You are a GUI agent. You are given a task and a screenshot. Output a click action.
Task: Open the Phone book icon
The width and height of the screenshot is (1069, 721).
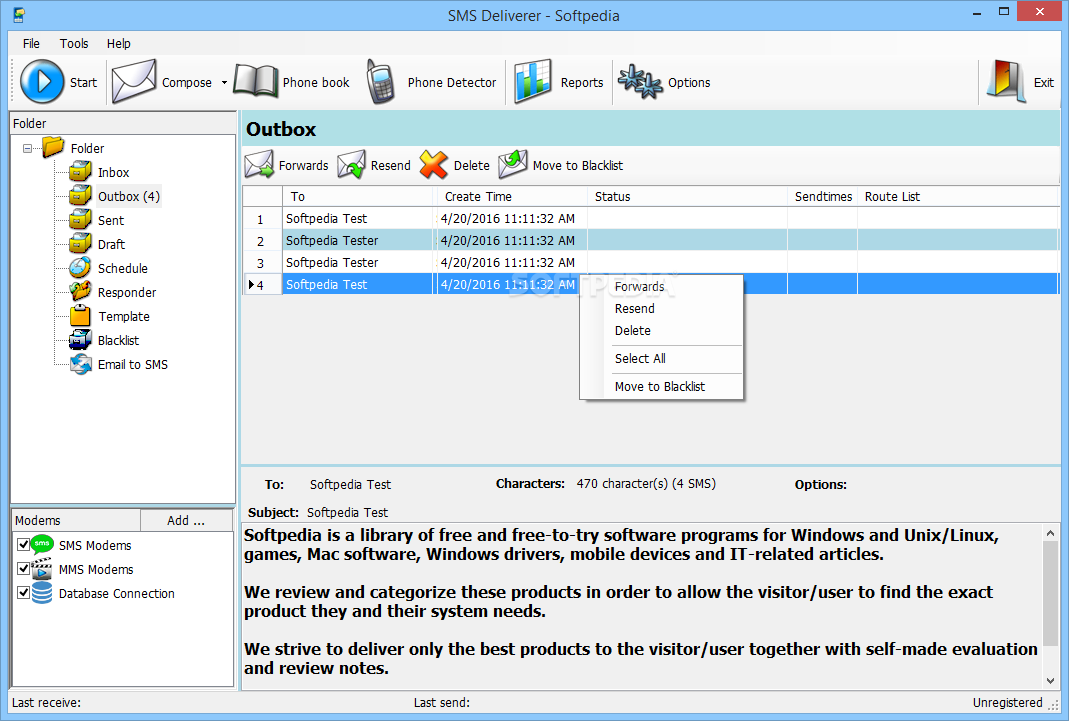(256, 82)
